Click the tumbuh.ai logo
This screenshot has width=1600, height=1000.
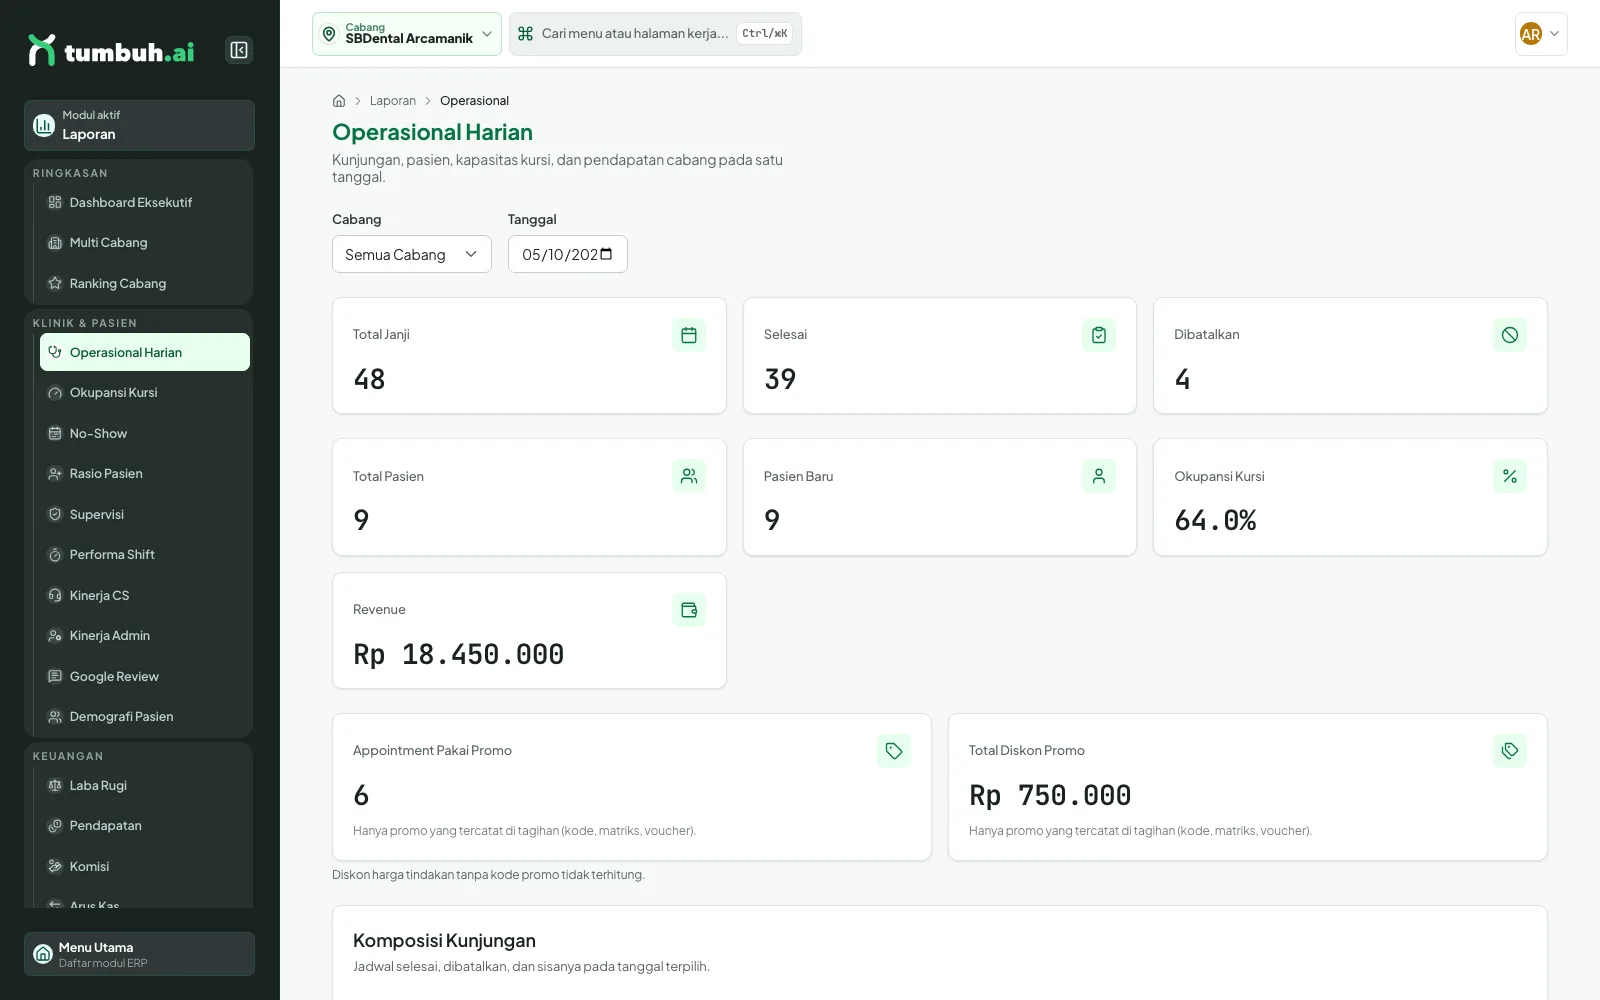click(112, 50)
